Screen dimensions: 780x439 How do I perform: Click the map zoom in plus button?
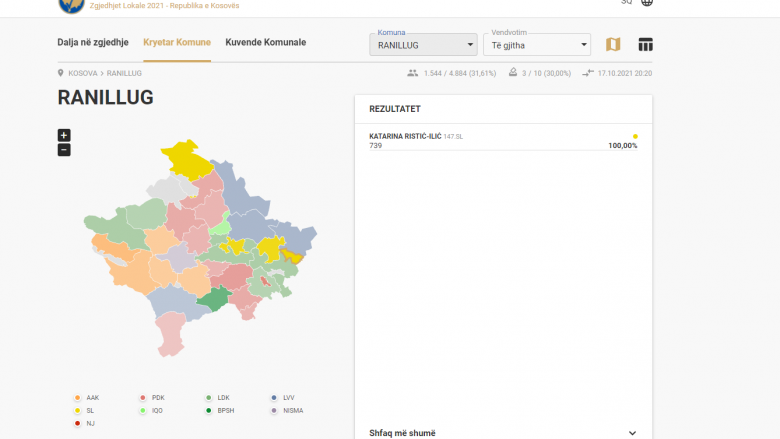coord(64,135)
